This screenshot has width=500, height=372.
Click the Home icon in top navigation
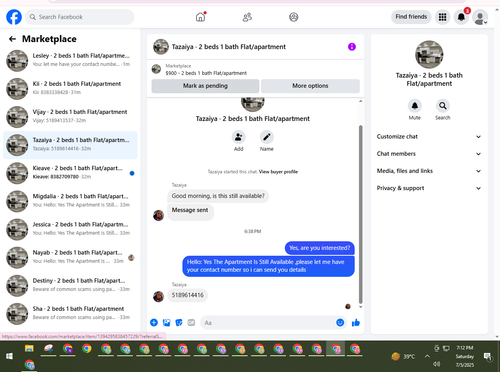(200, 17)
